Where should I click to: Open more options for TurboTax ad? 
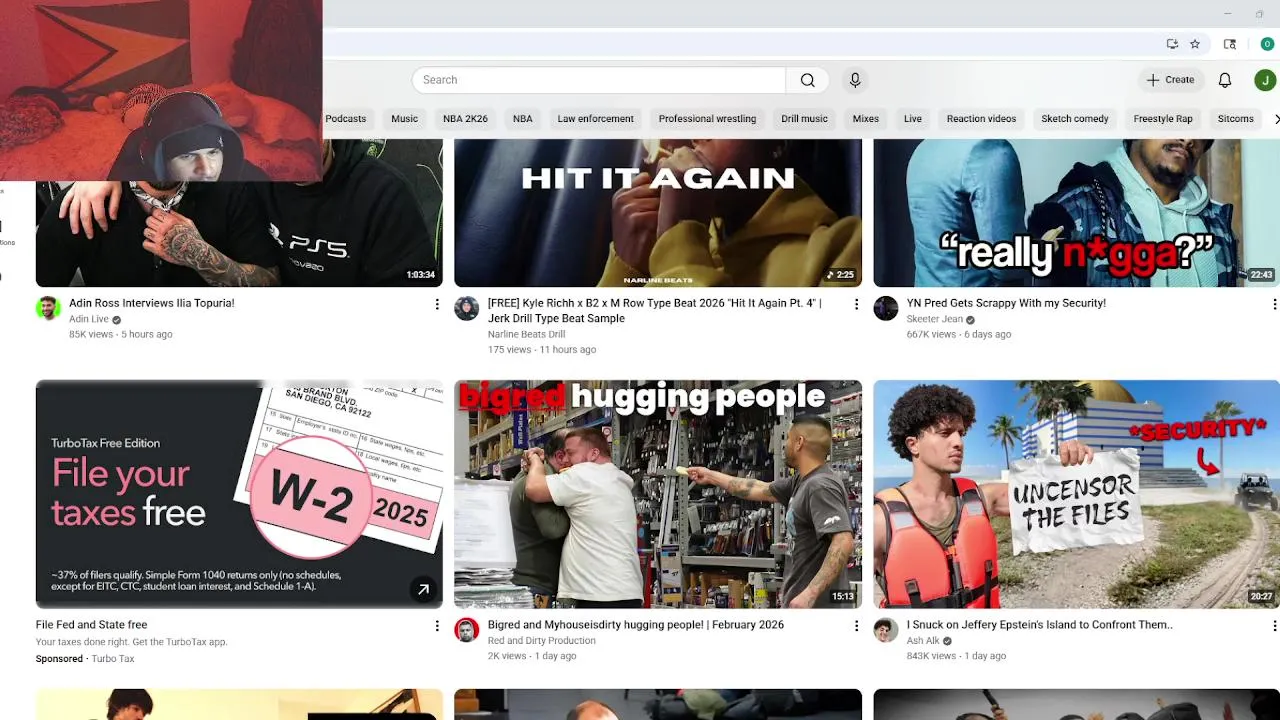(x=437, y=626)
